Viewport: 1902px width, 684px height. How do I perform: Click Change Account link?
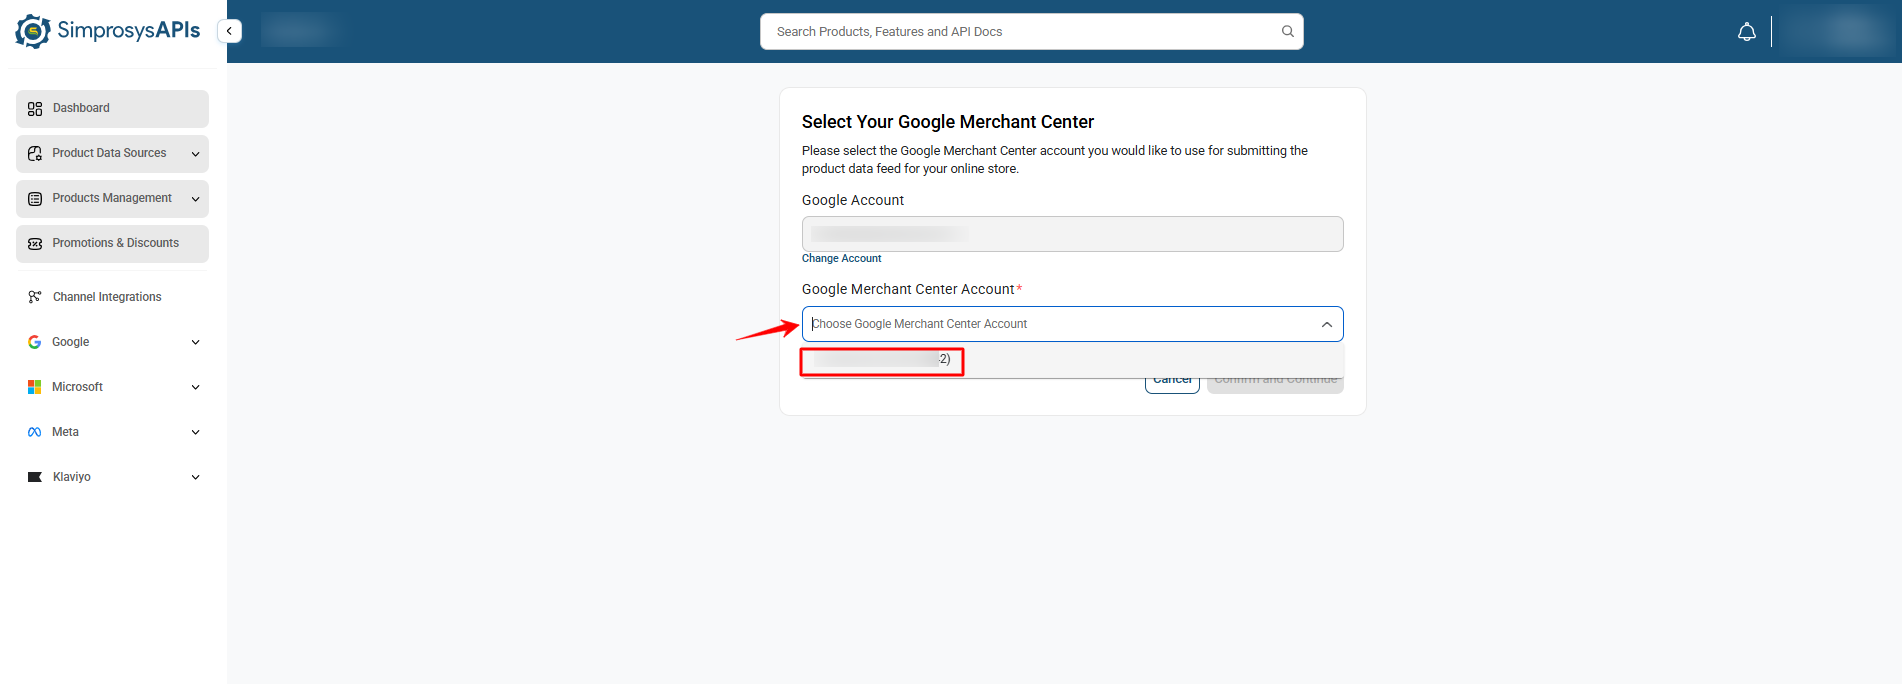841,258
